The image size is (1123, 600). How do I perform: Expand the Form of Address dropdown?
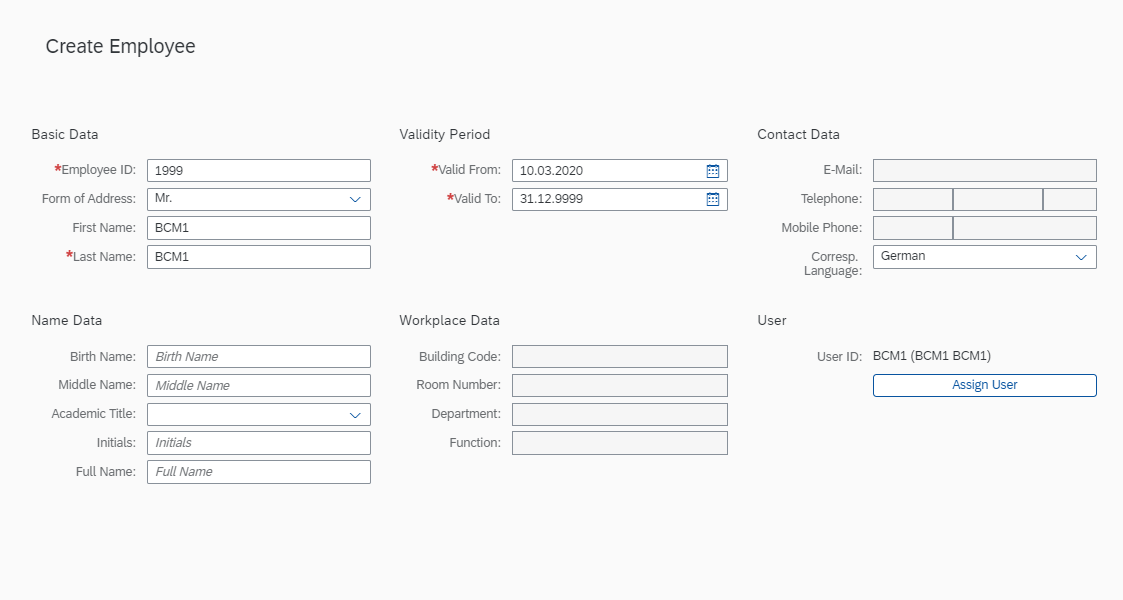tap(355, 199)
